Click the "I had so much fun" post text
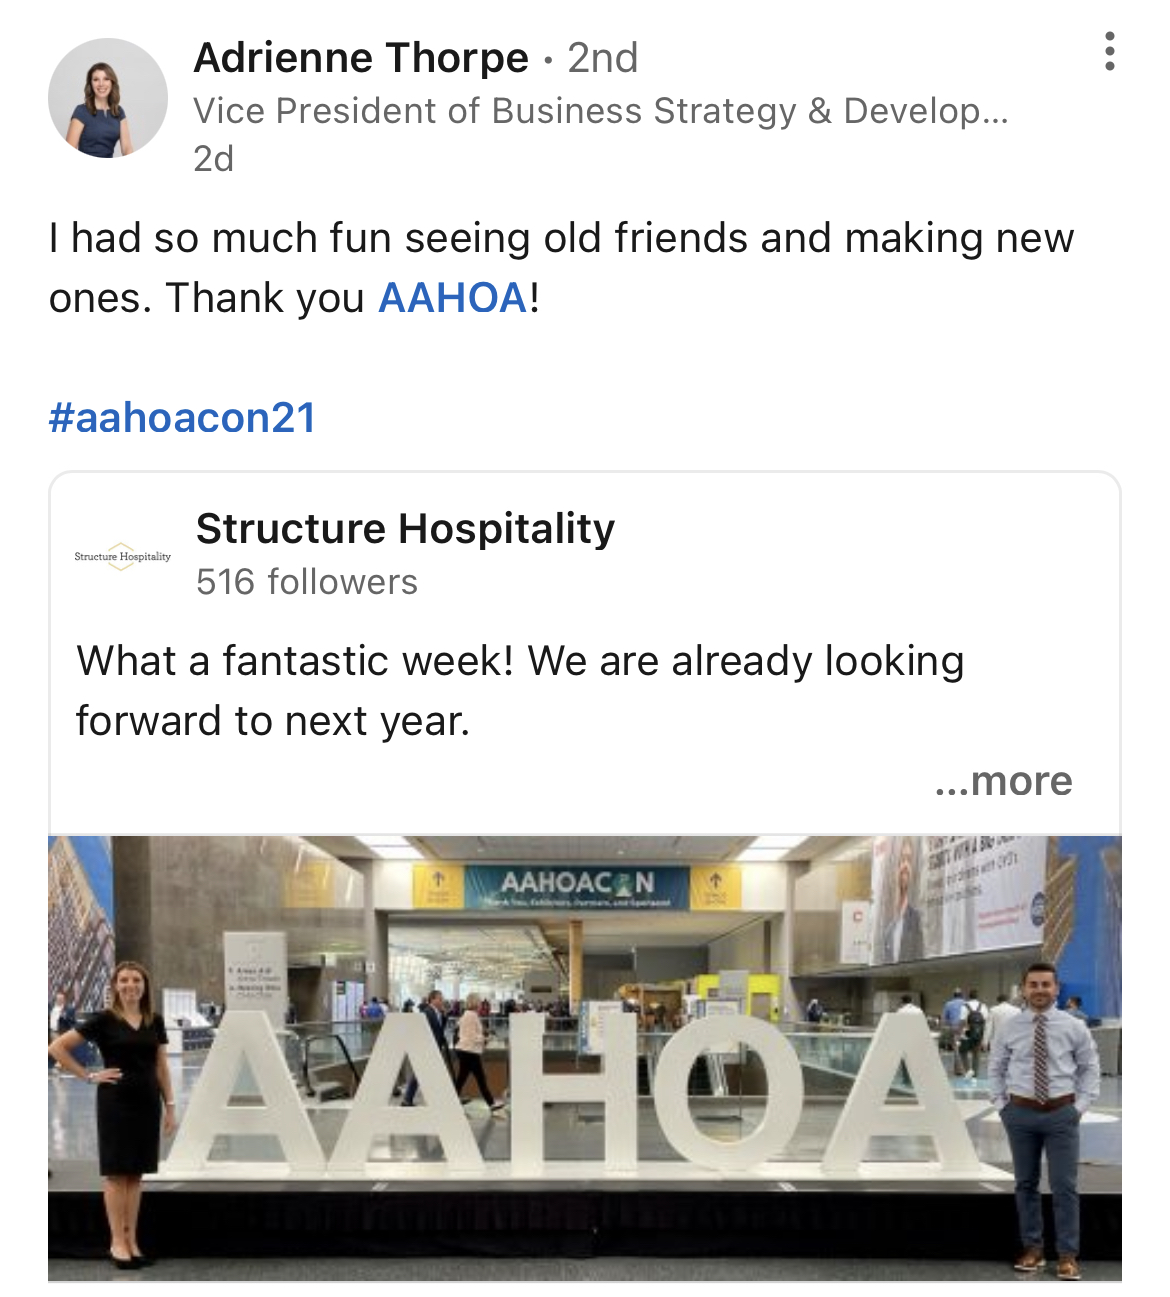Screen dimensions: 1170x1297 [x=560, y=268]
